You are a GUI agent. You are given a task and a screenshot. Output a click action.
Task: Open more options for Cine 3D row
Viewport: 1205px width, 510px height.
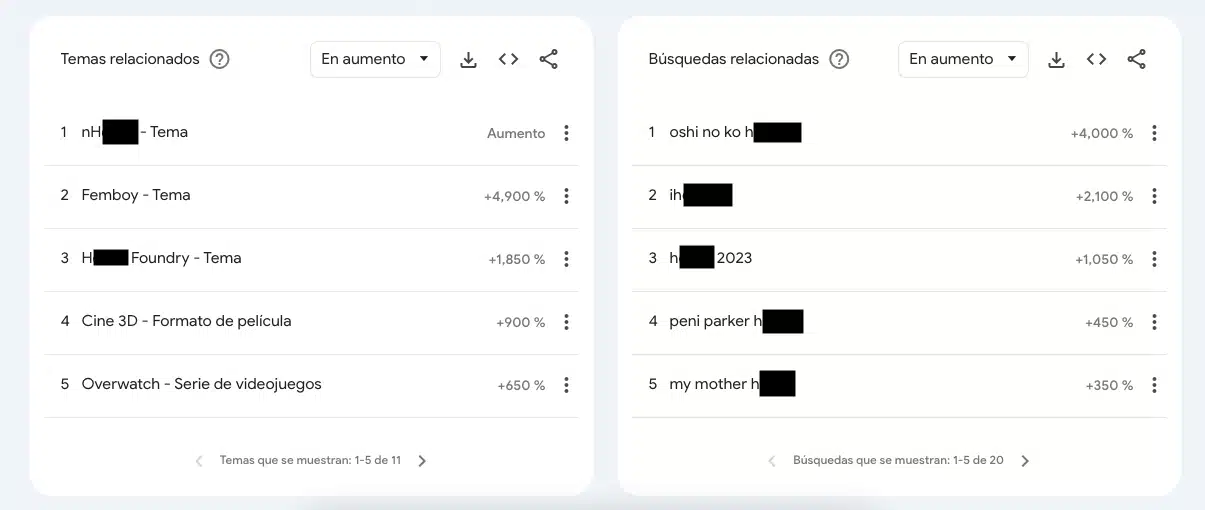566,322
